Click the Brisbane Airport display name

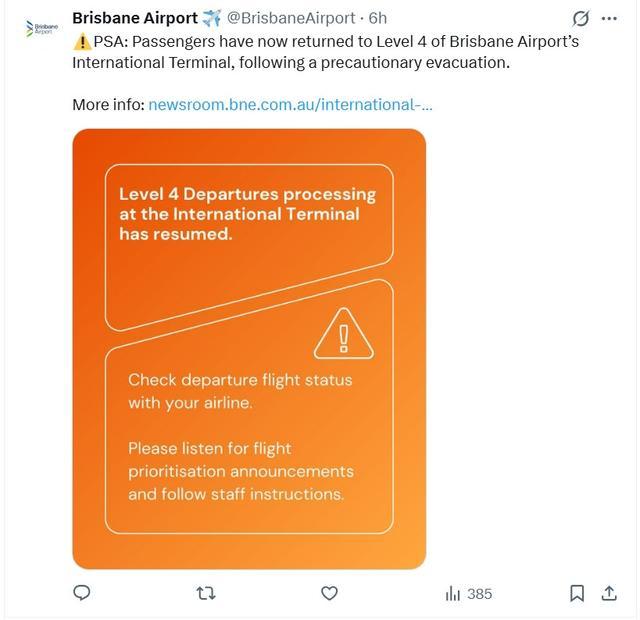coord(135,18)
